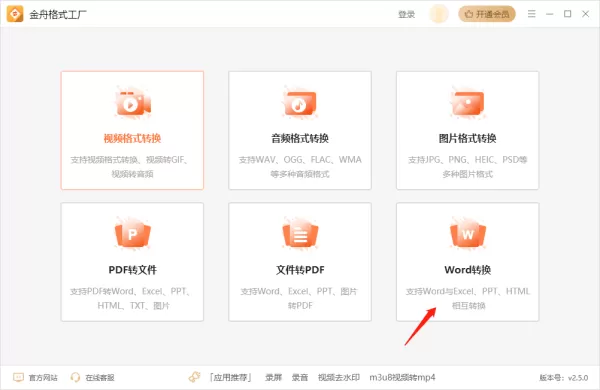
Task: Click the 金舟格式工厂 window title
Action: 58,15
